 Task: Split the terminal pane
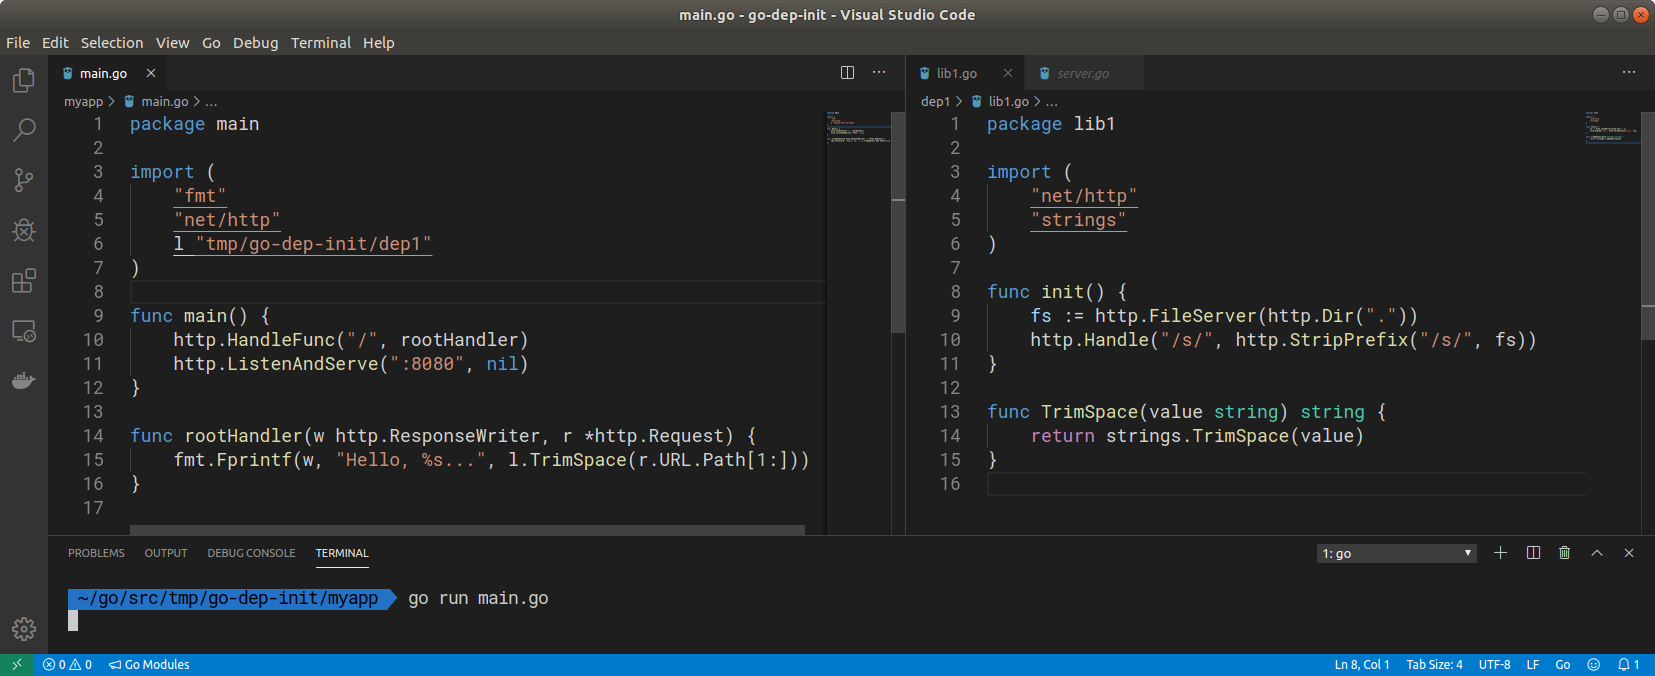[1533, 553]
